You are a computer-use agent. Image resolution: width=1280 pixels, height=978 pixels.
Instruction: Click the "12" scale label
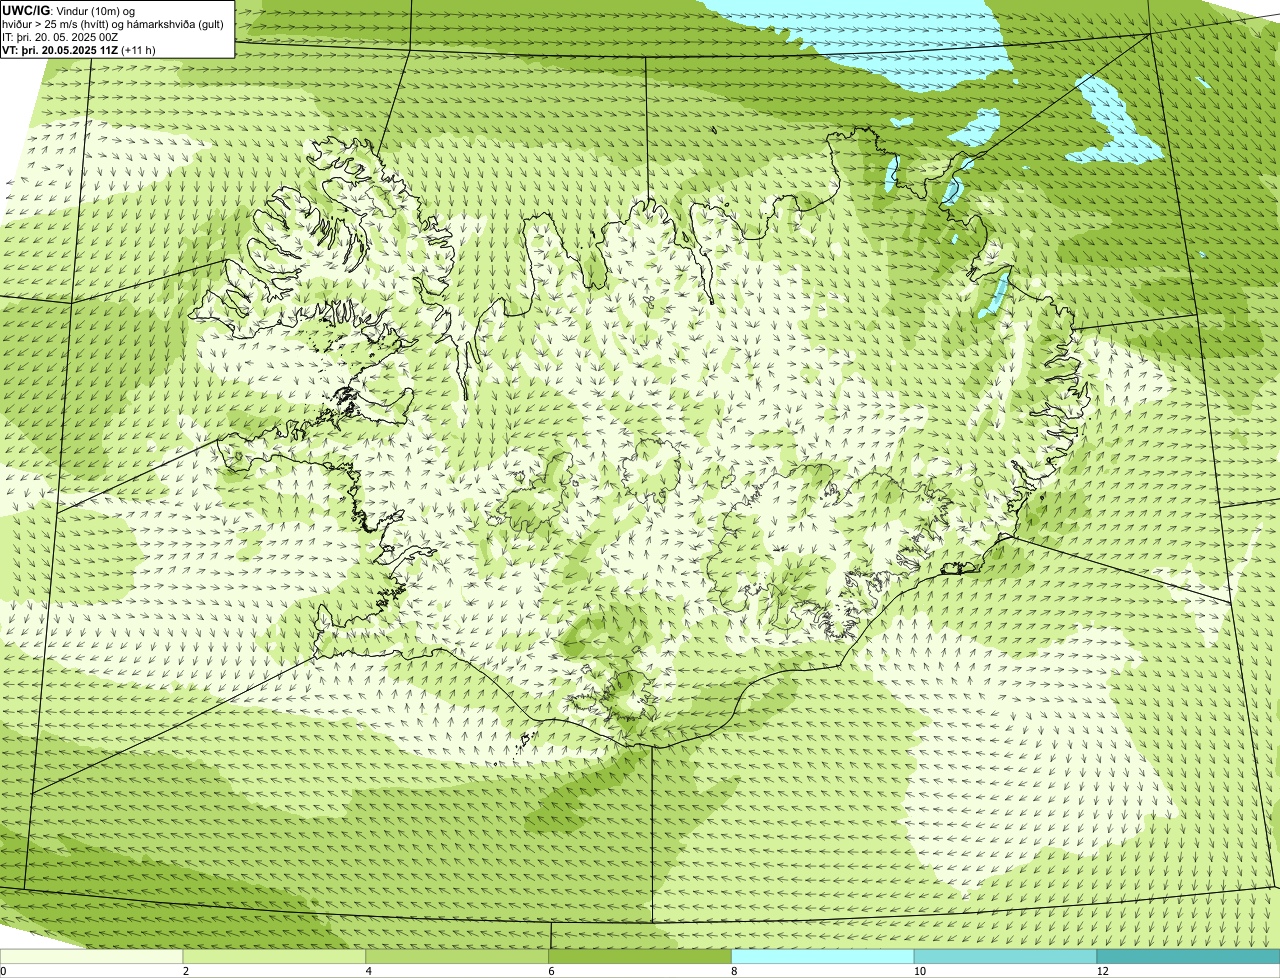coord(1102,971)
